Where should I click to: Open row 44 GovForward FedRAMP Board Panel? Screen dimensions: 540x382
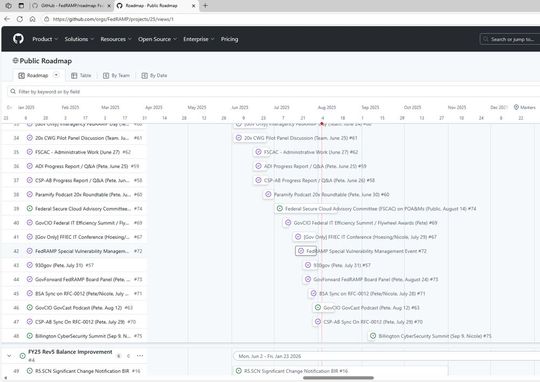[x=83, y=279]
